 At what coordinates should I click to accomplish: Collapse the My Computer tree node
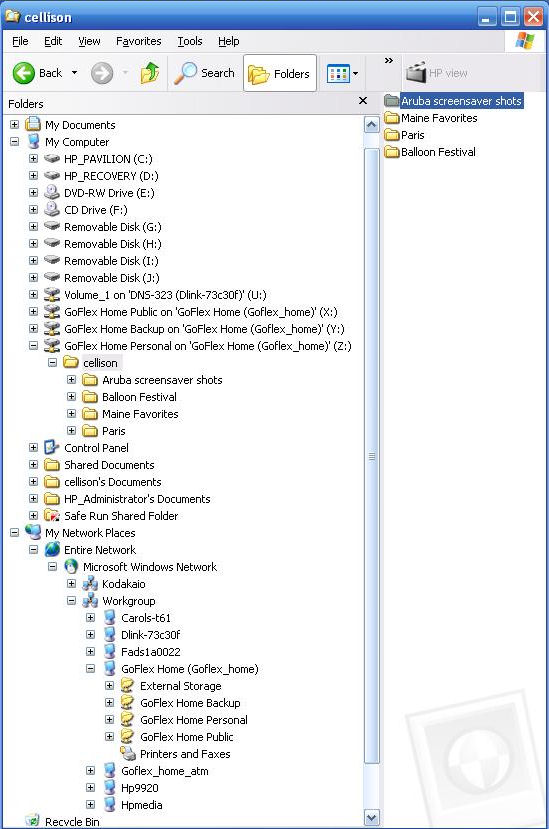click(14, 142)
